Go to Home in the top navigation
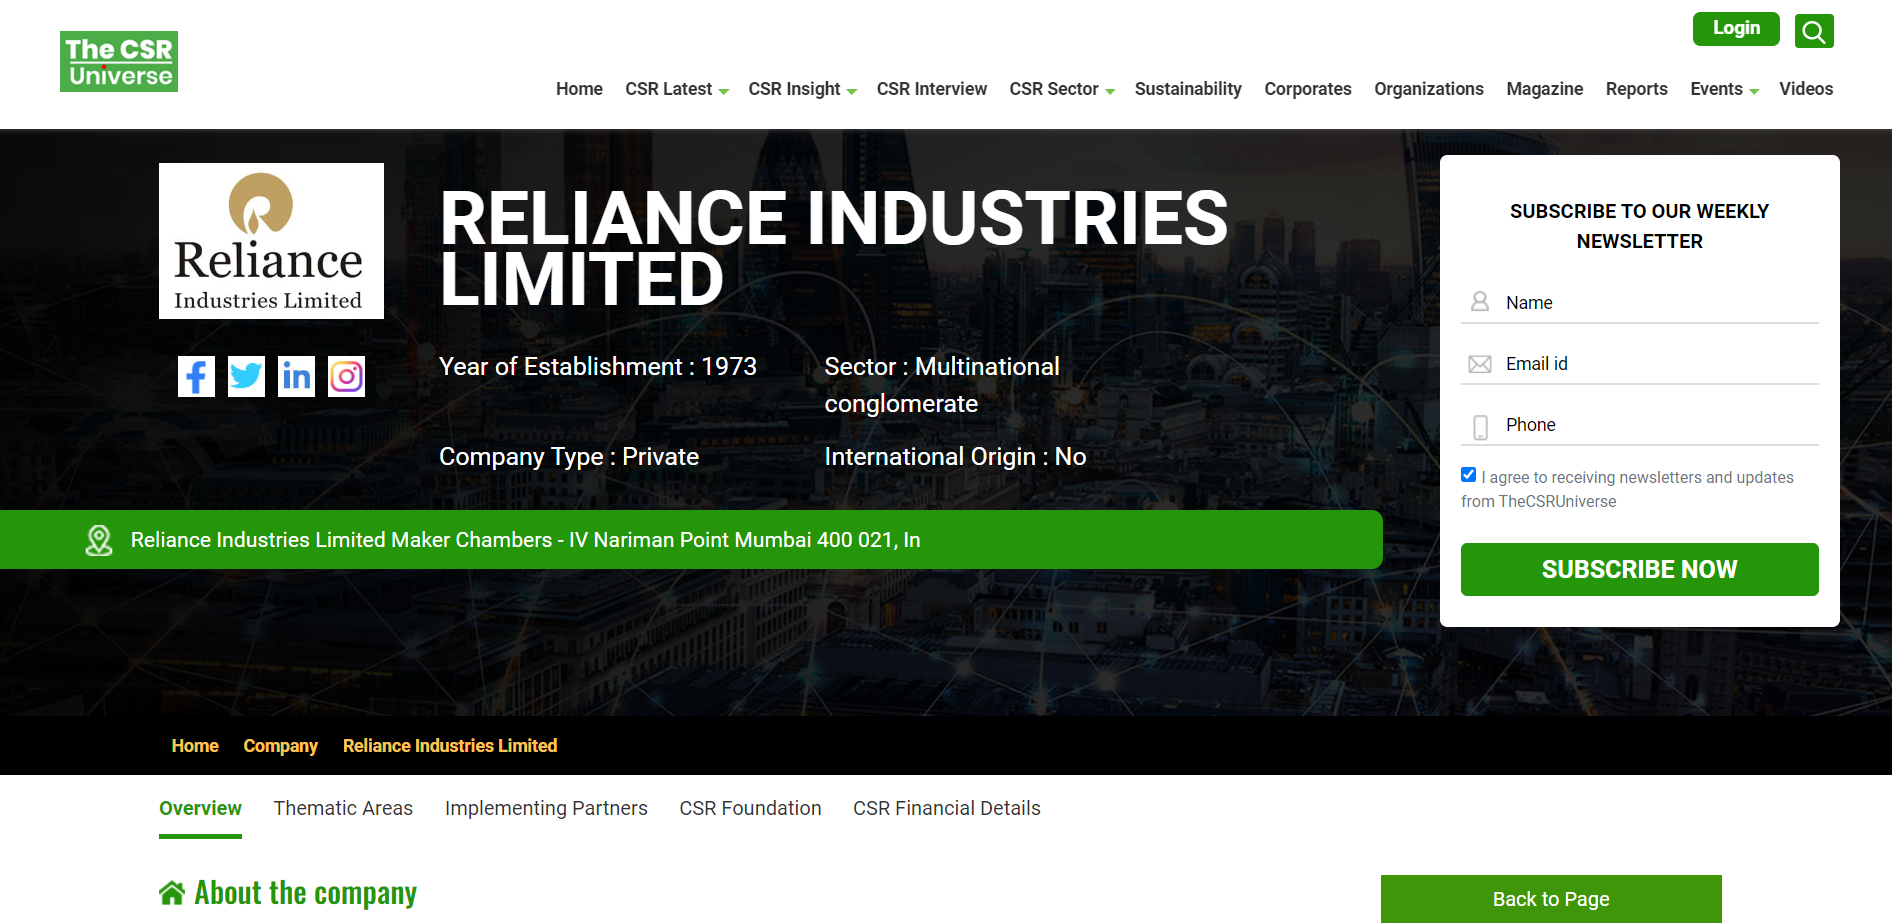Image resolution: width=1892 pixels, height=923 pixels. coord(579,89)
